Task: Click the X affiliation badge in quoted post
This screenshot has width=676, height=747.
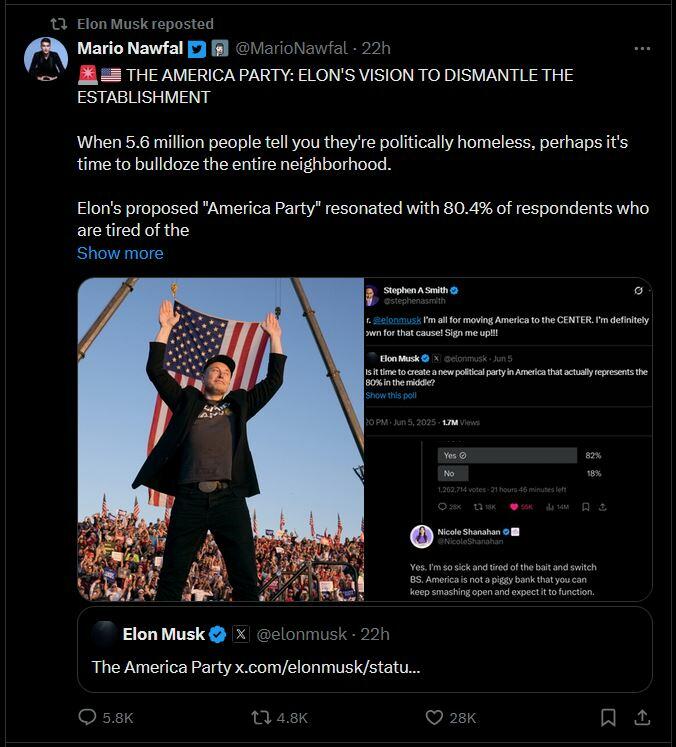Action: pos(241,634)
